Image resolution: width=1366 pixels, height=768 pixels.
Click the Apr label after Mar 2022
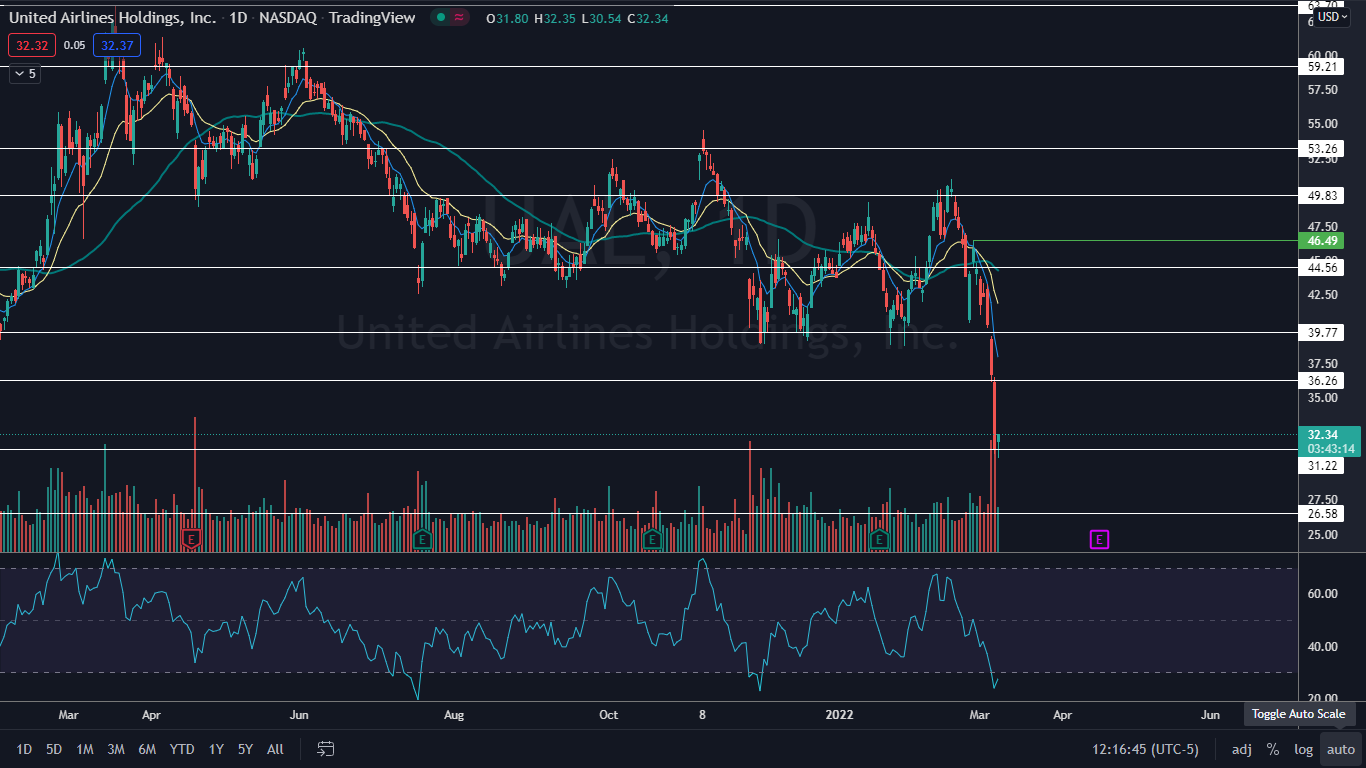[x=1062, y=715]
